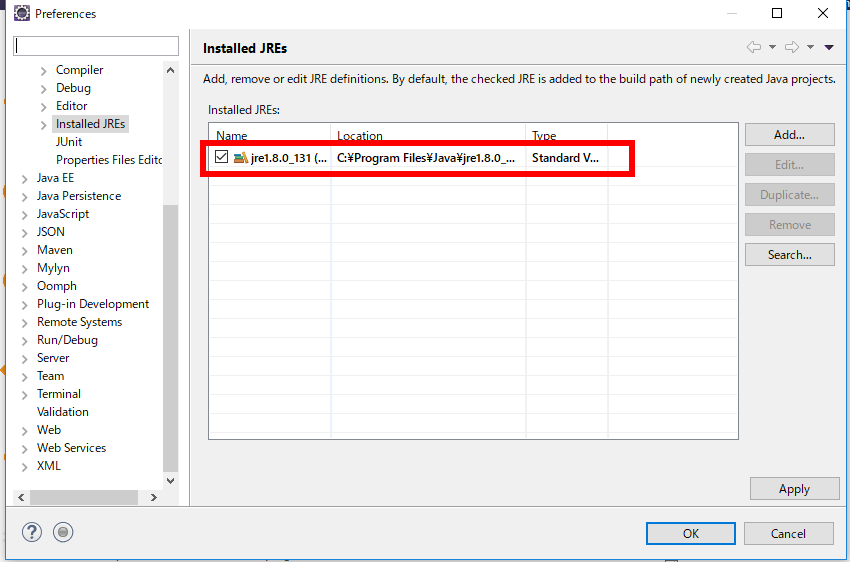Expand the Compiler tree node
This screenshot has height=562, width=850.
coord(44,71)
